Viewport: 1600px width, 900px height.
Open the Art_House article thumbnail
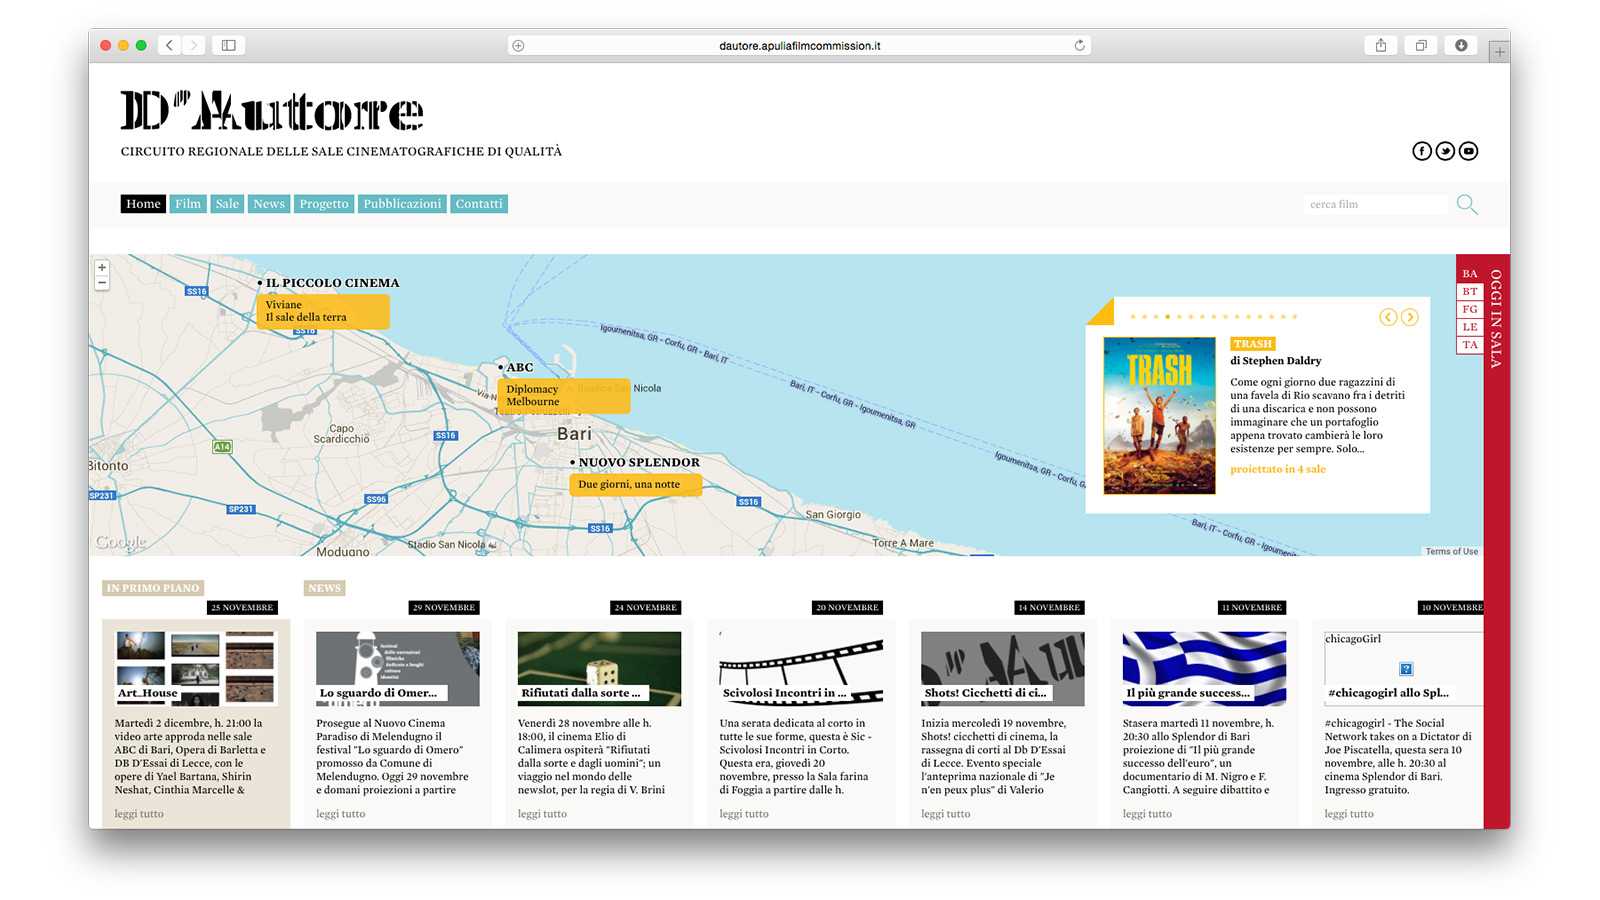coord(196,668)
